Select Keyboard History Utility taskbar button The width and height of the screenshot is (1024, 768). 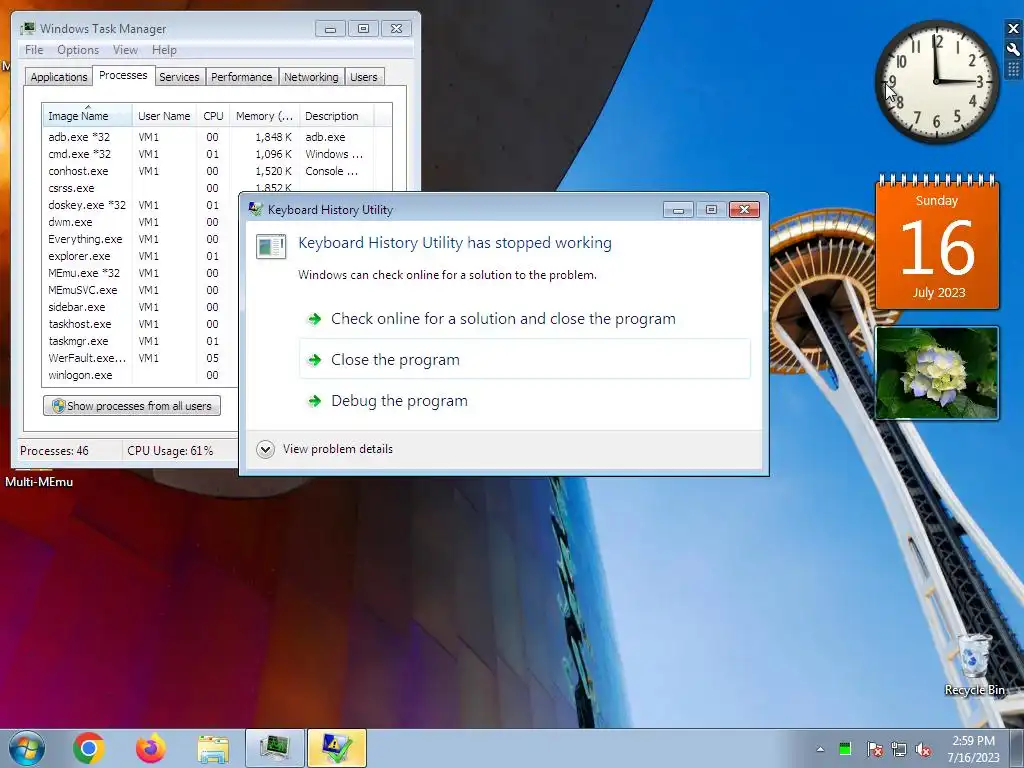coord(336,748)
